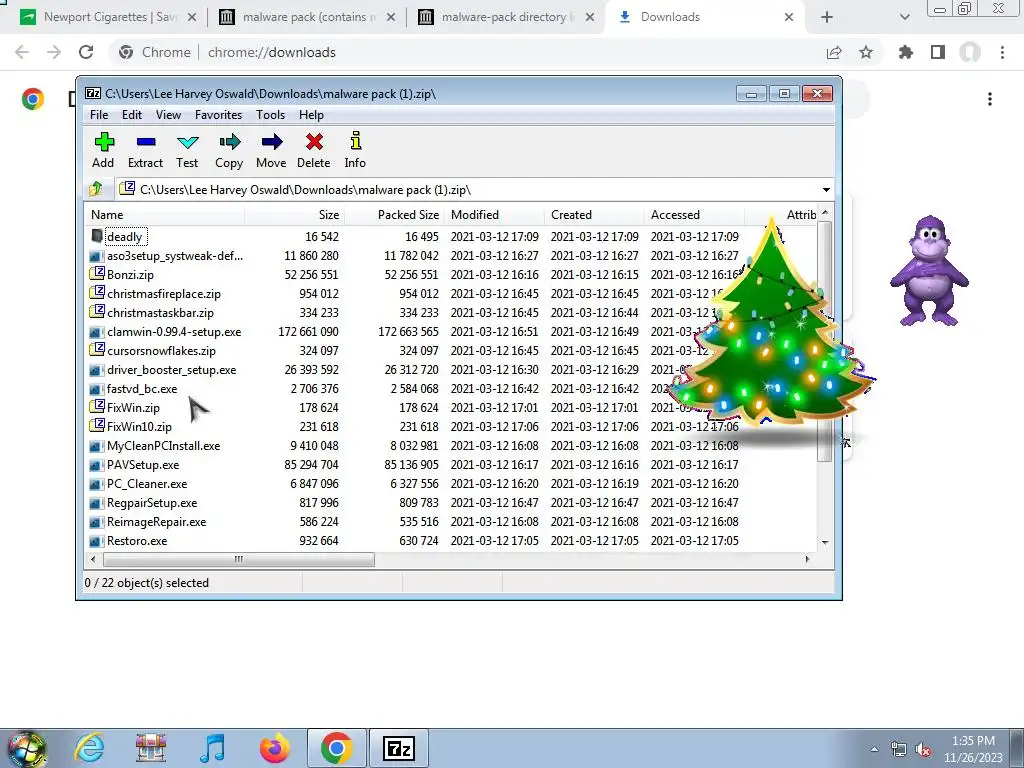Open Chrome tab search dropdown chevron

click(904, 17)
